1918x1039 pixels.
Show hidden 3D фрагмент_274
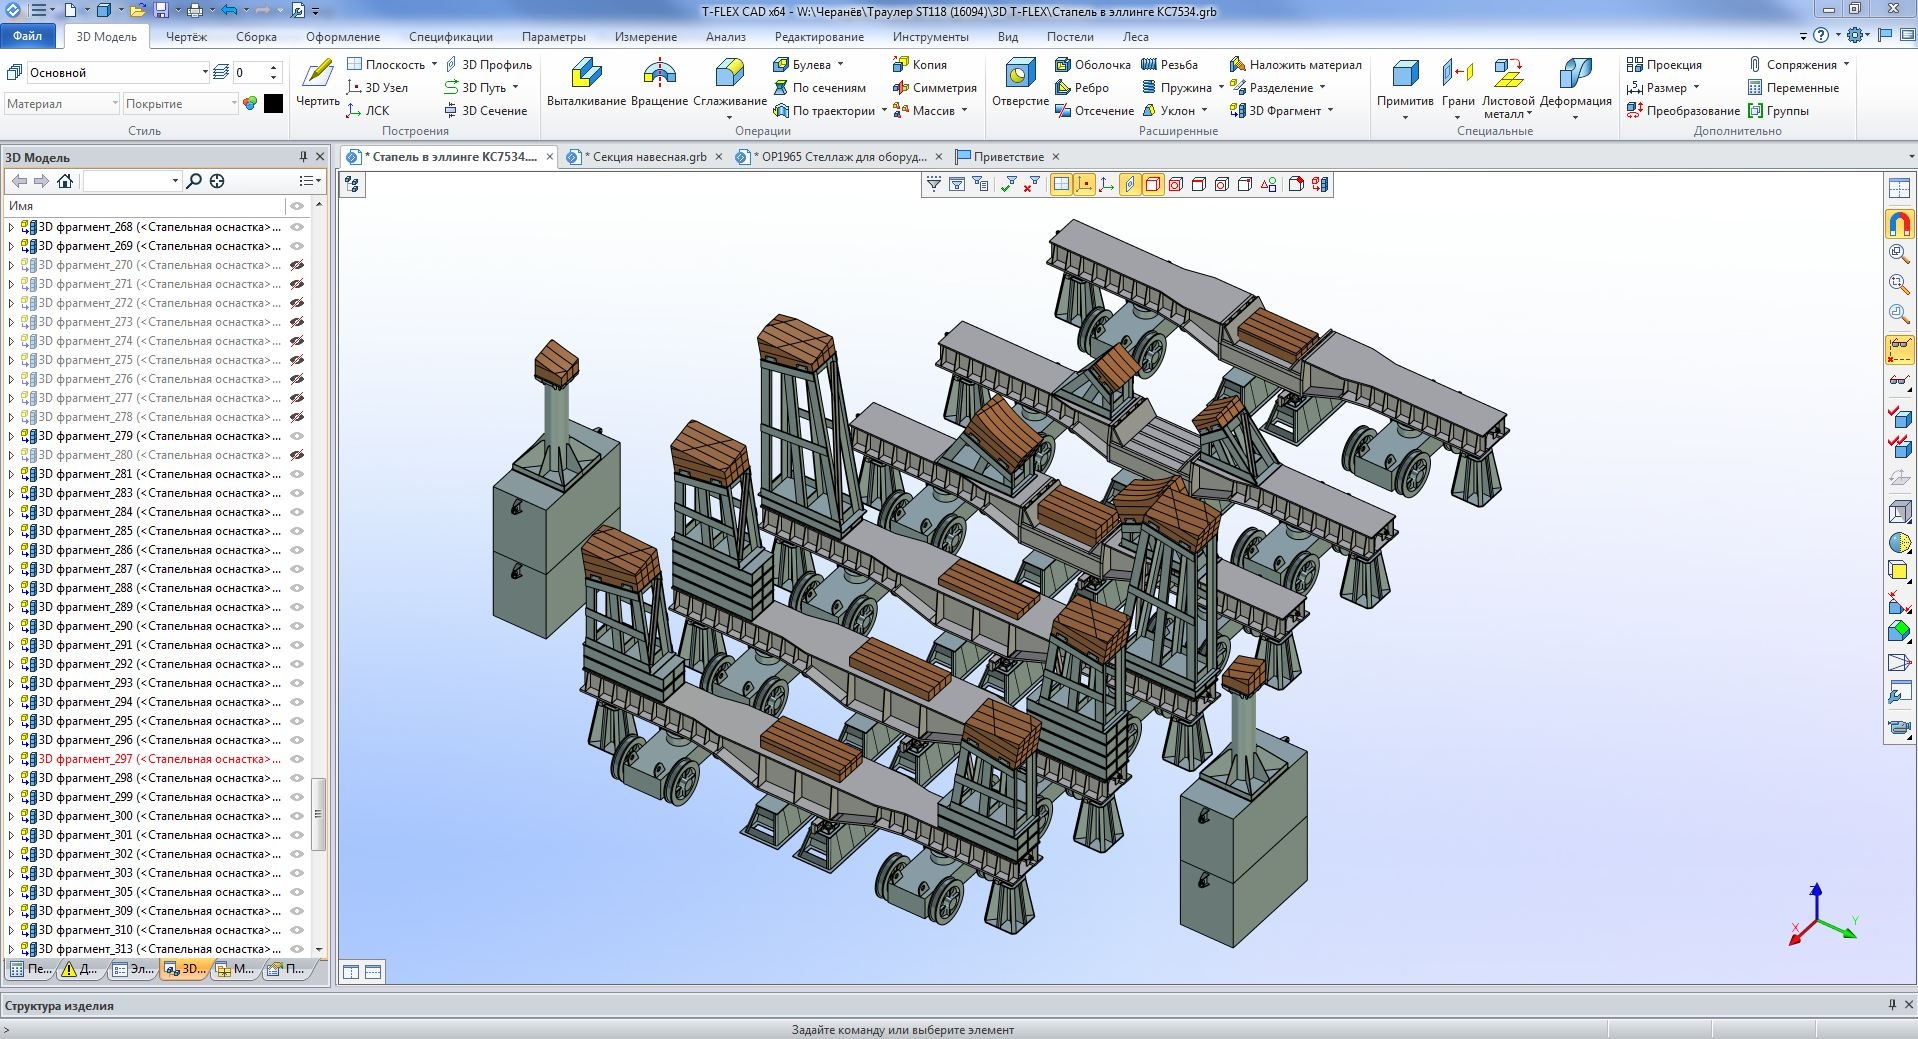(297, 341)
